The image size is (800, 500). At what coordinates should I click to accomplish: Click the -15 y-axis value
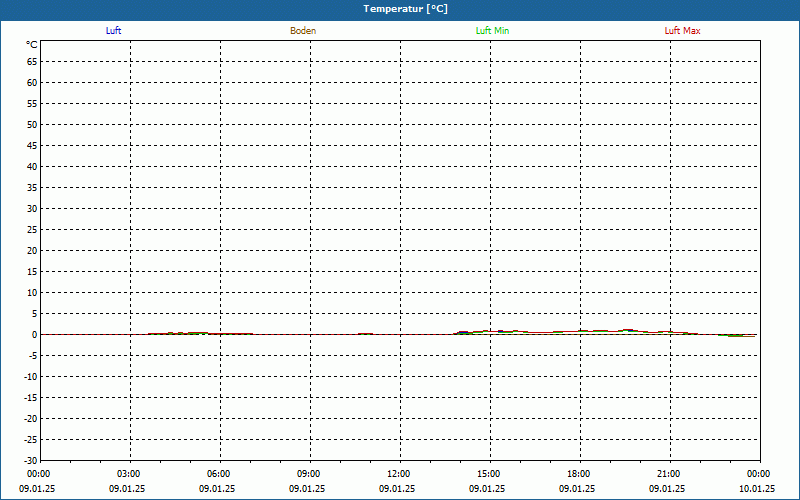click(32, 397)
